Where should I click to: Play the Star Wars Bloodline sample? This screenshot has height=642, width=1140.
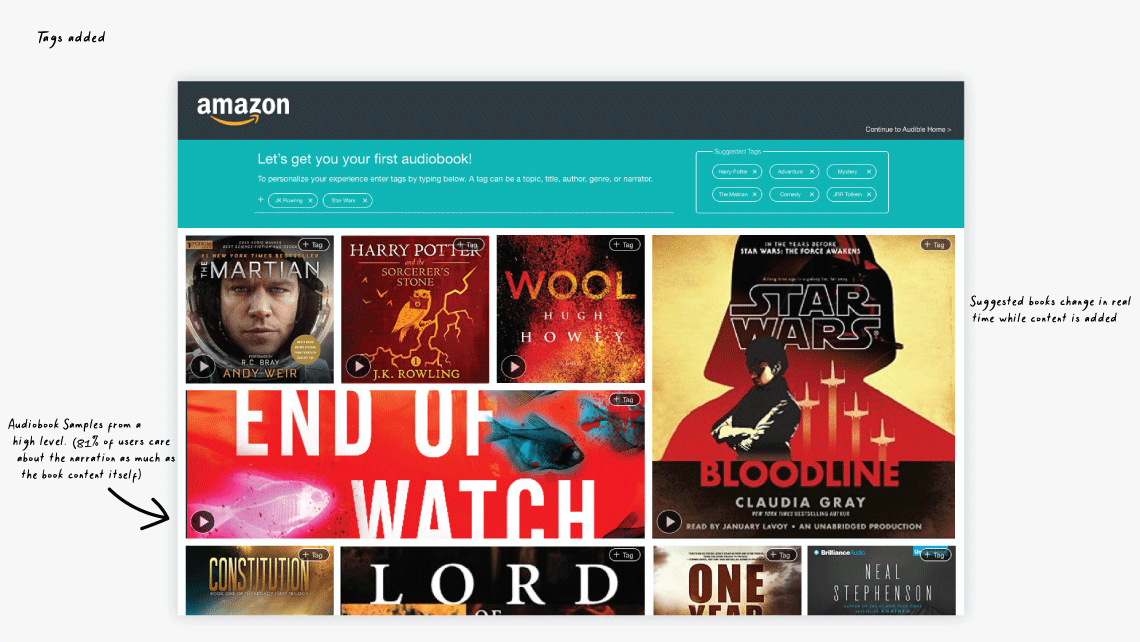coord(669,521)
